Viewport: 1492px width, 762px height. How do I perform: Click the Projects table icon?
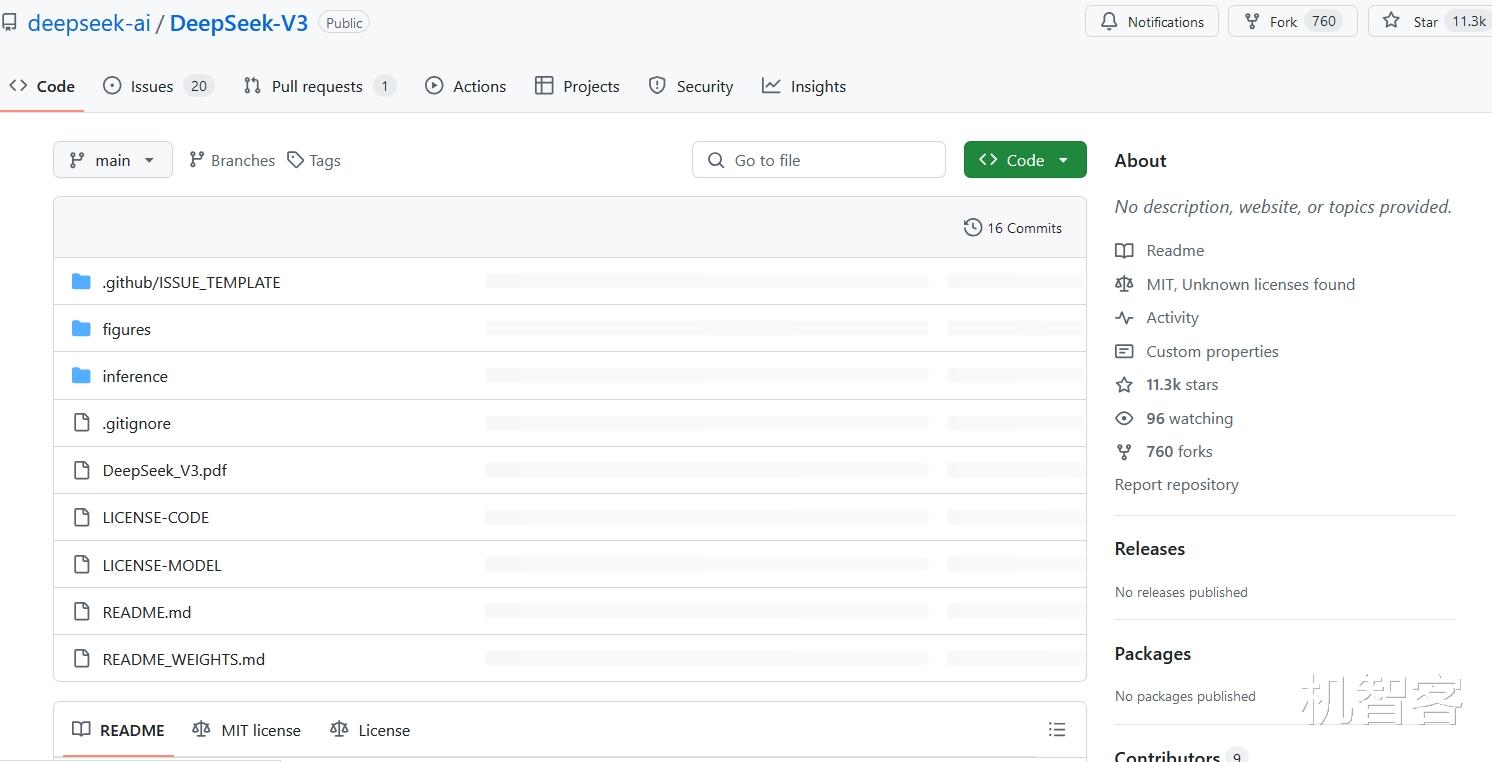click(x=544, y=86)
